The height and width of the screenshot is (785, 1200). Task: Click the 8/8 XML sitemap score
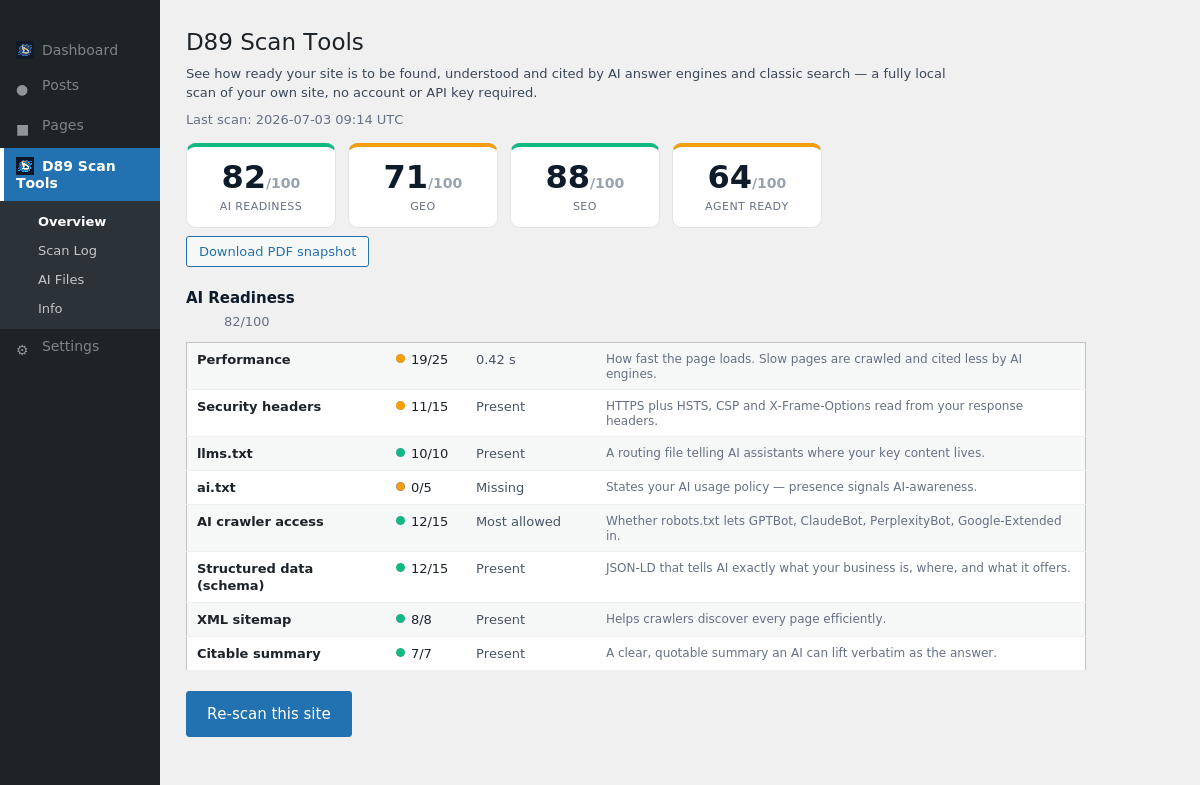421,620
